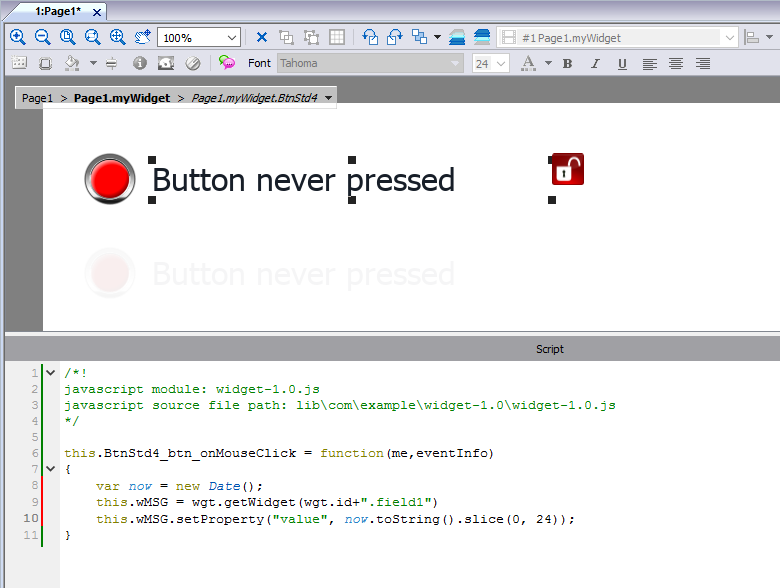Click the grid display icon in toolbar

(x=337, y=37)
